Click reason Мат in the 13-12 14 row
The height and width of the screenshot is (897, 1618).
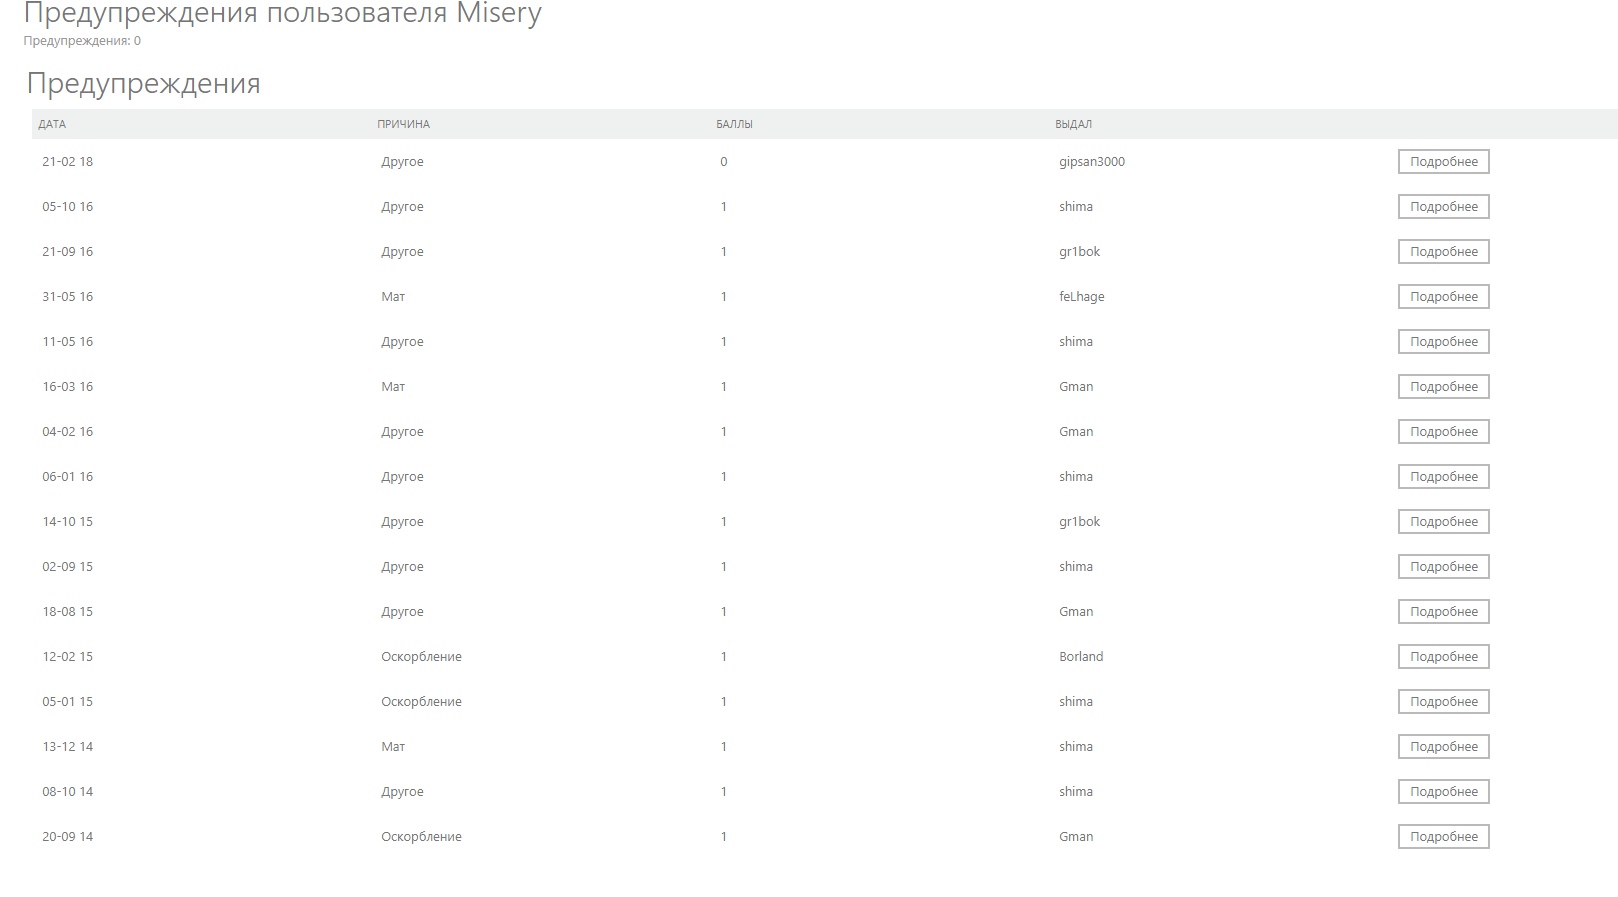393,747
